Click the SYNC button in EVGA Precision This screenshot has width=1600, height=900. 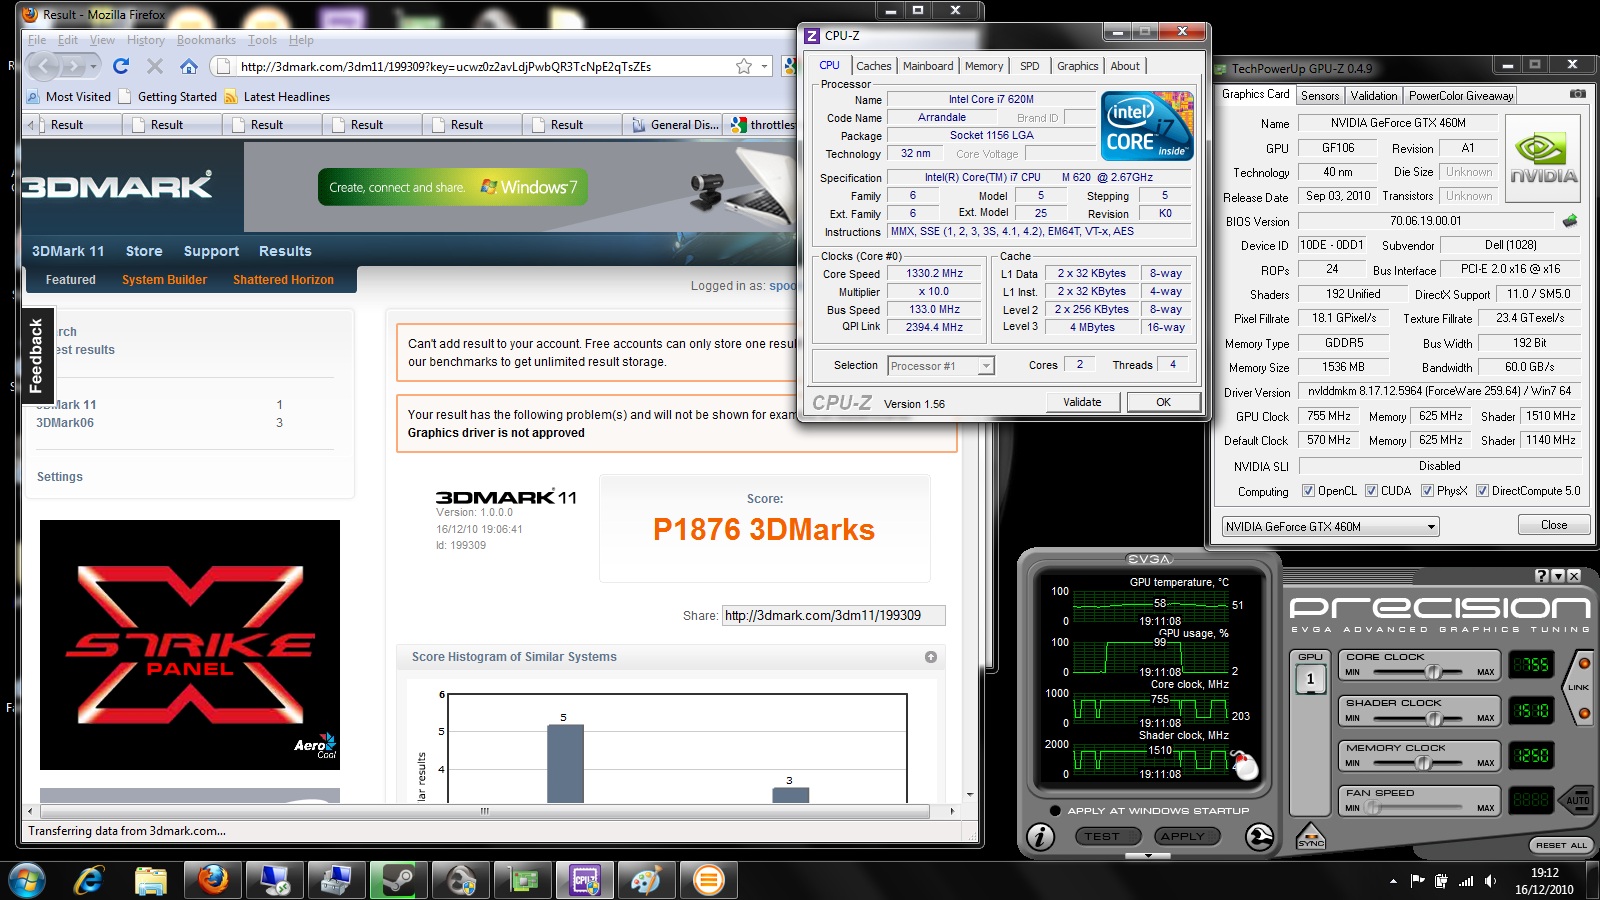[1310, 837]
